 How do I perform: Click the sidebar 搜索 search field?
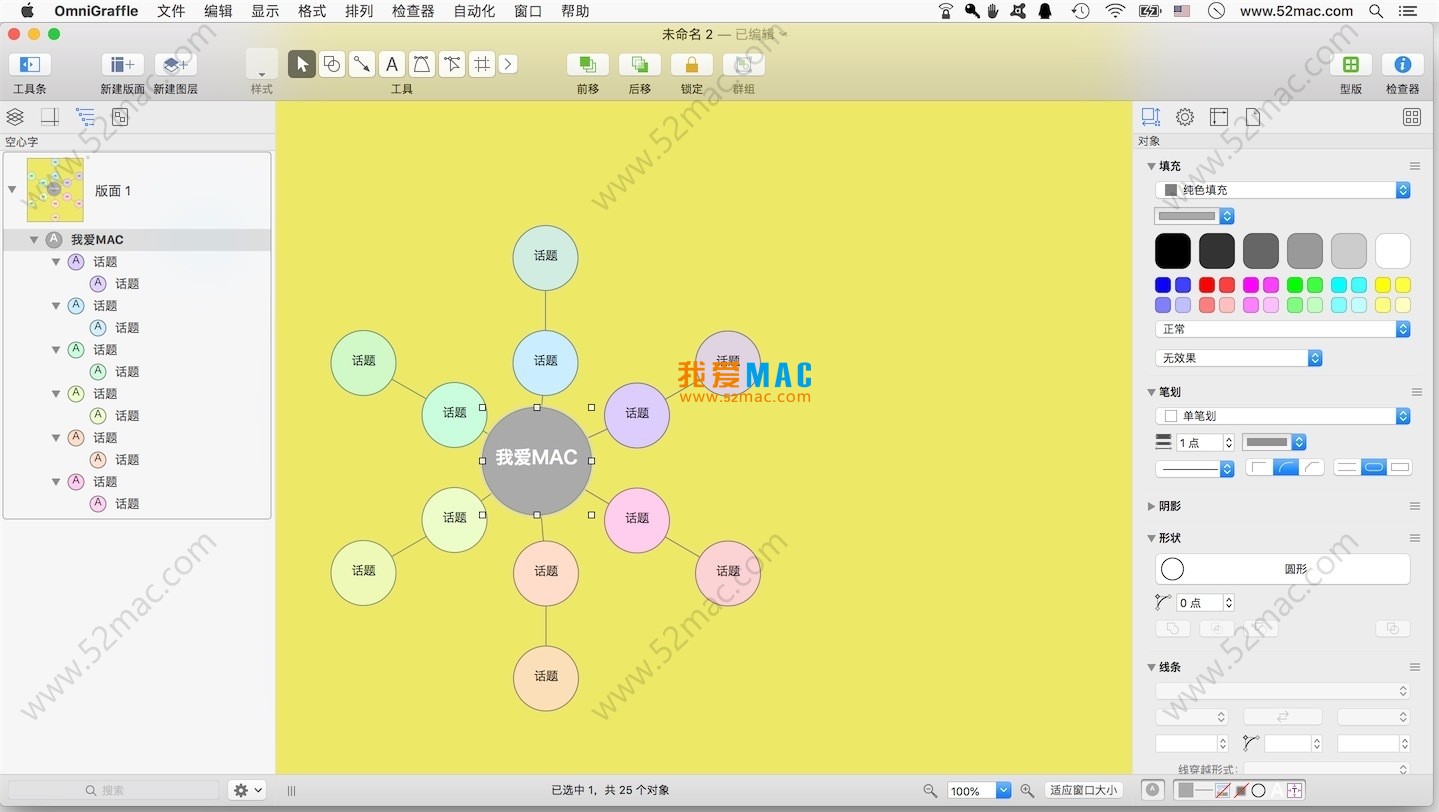(x=113, y=790)
